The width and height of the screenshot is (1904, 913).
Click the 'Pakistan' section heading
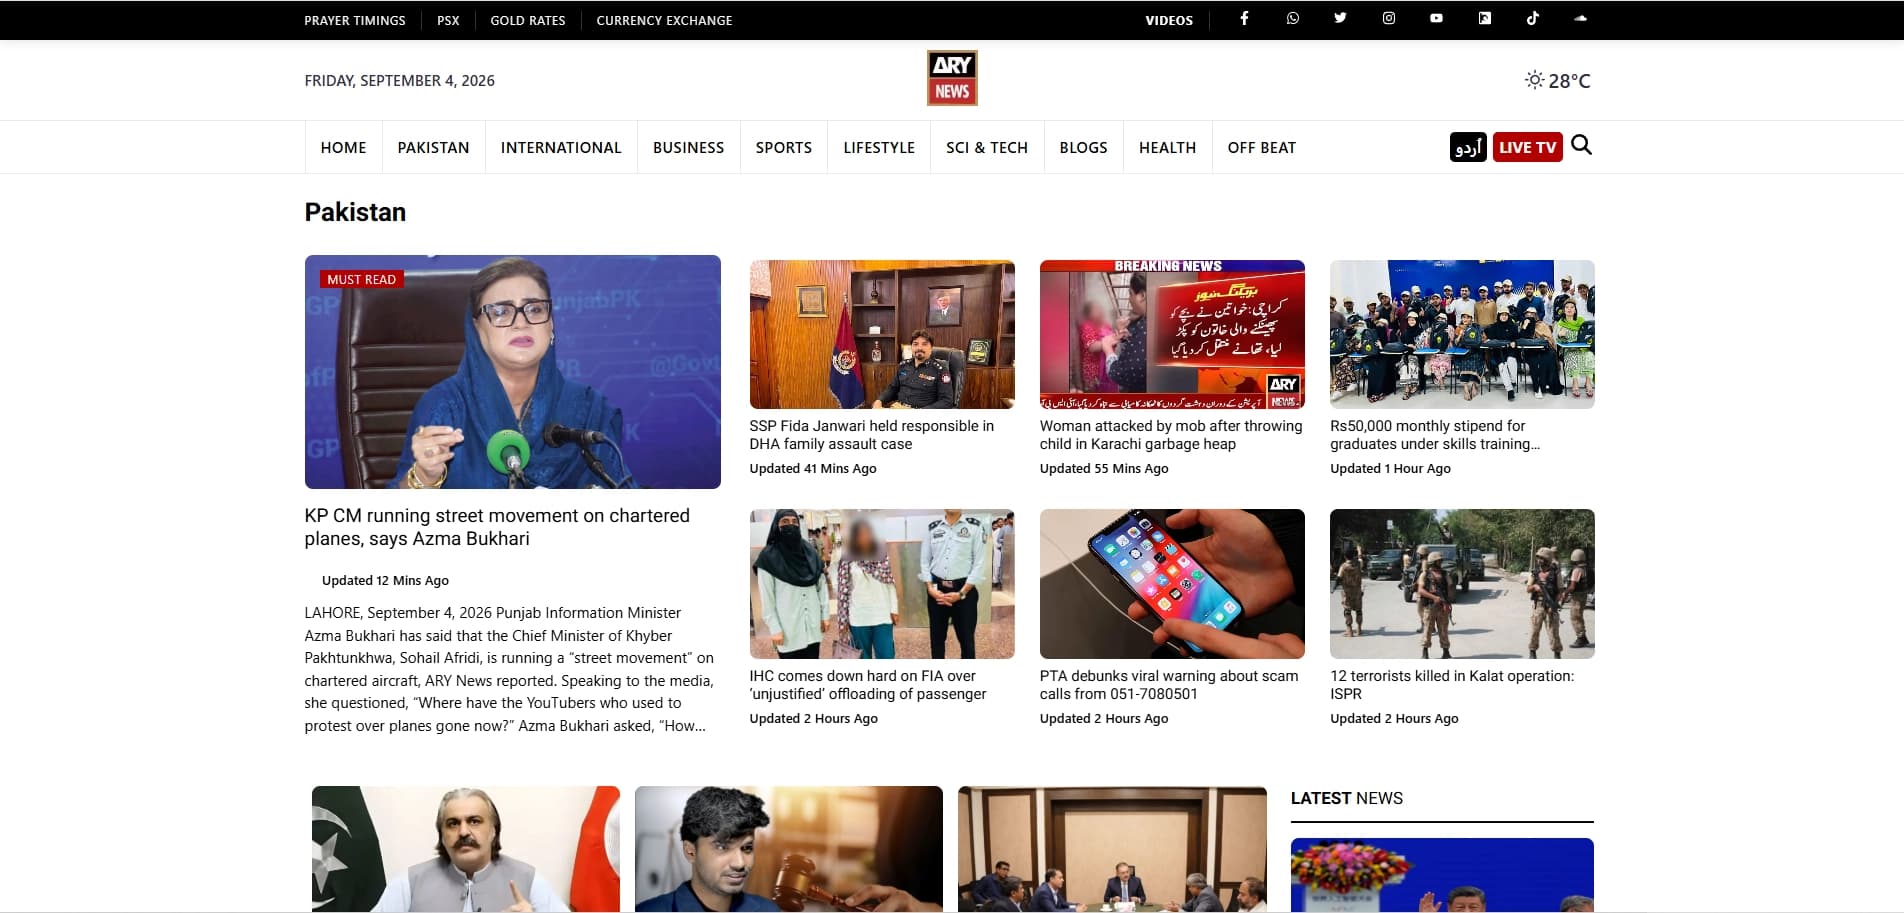[355, 212]
